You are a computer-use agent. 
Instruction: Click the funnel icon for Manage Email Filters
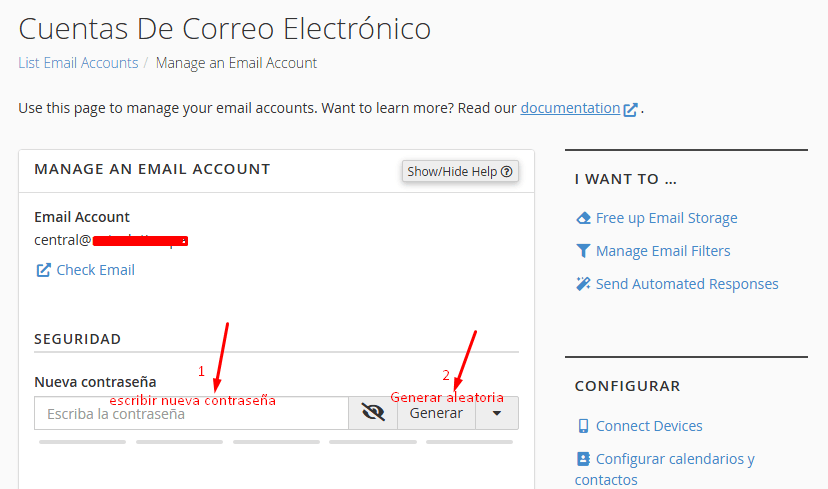point(584,251)
